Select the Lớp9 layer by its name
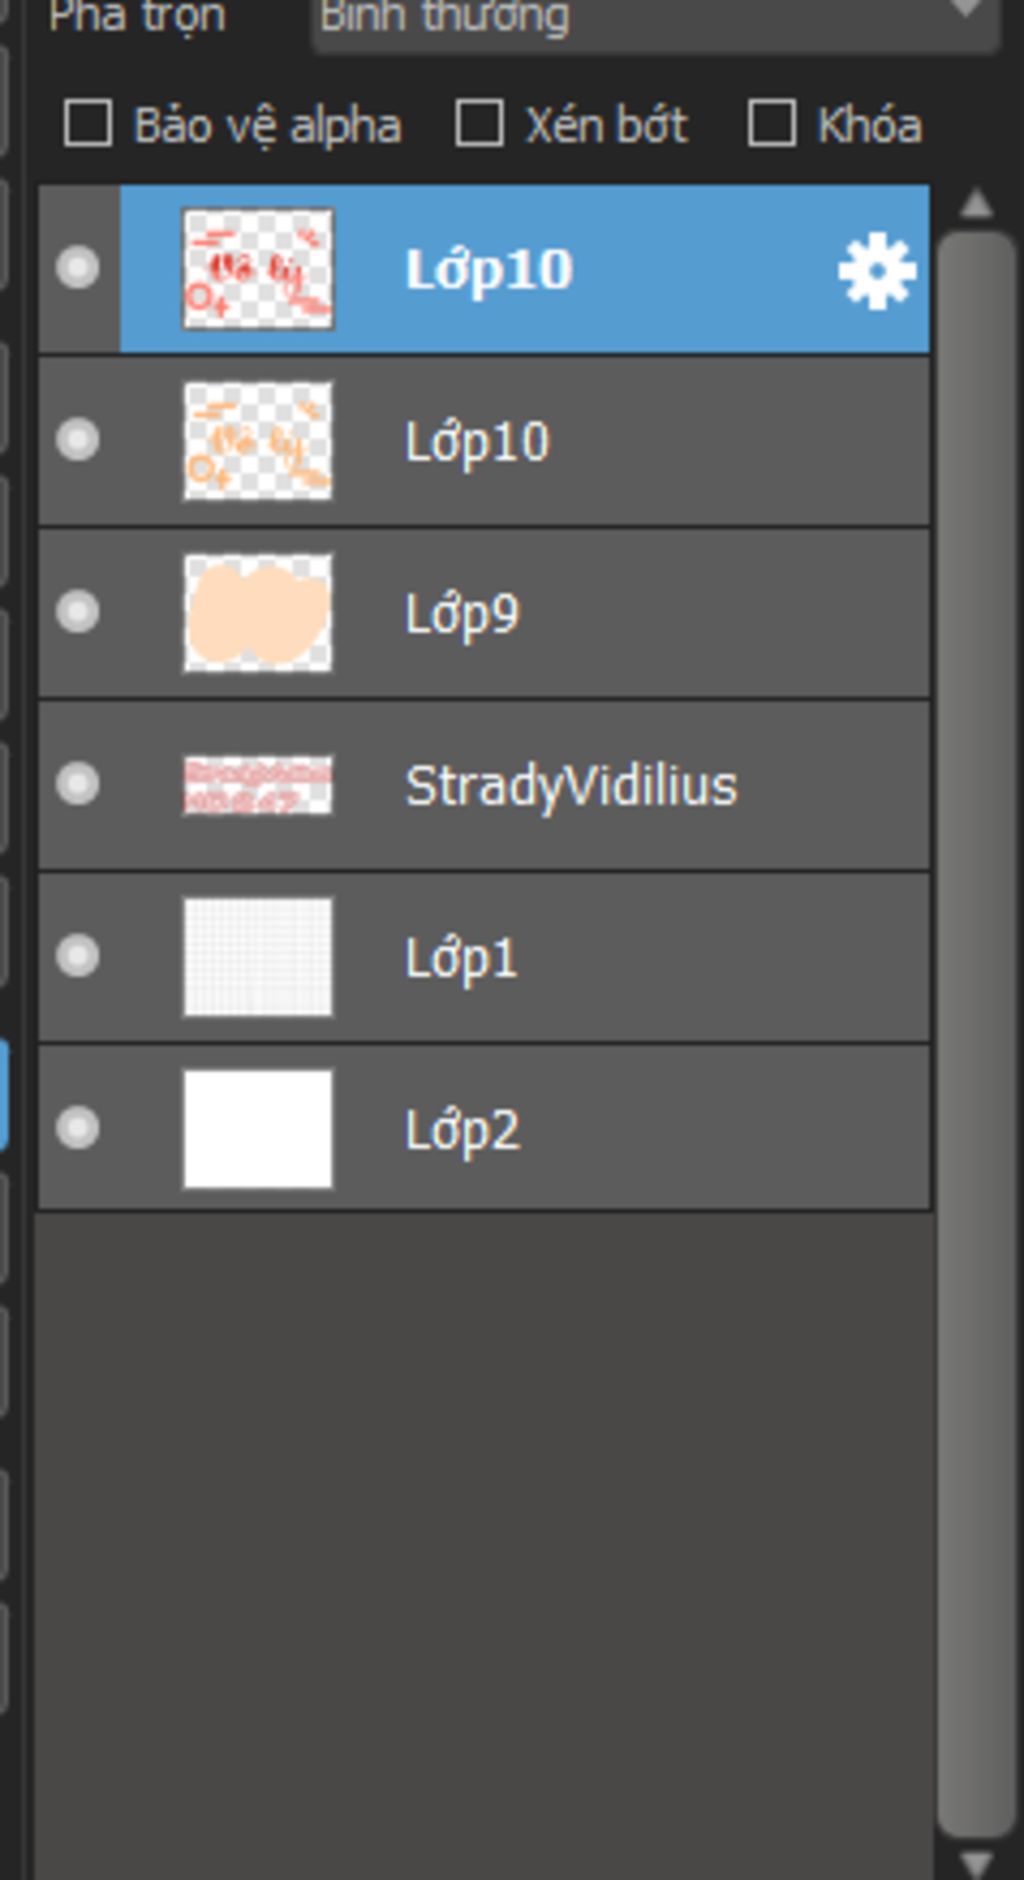Image resolution: width=1024 pixels, height=1880 pixels. (x=462, y=614)
